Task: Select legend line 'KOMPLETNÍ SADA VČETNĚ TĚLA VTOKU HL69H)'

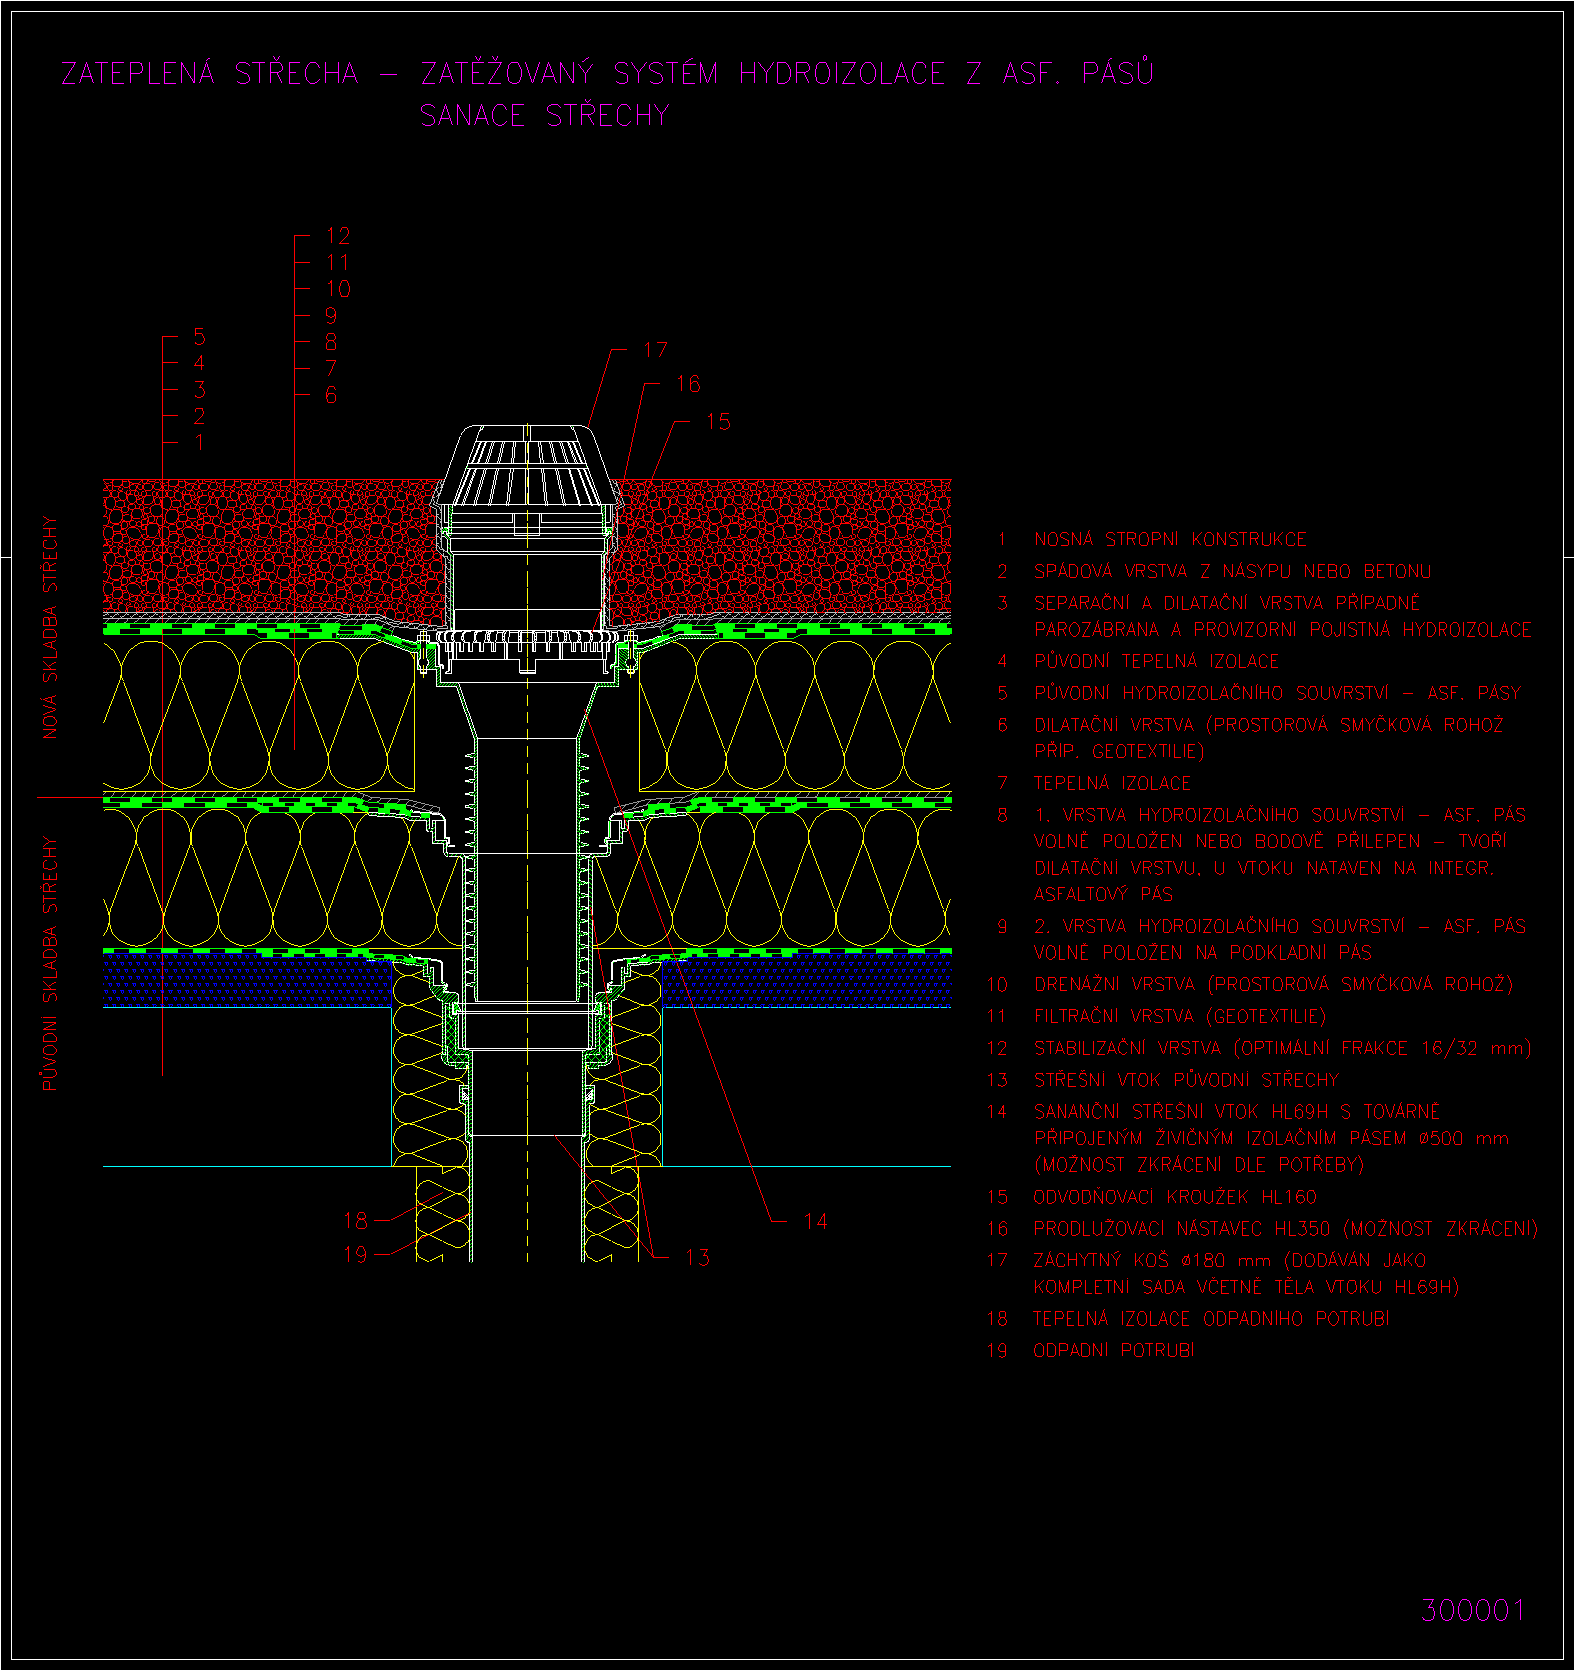Action: tap(1246, 1287)
